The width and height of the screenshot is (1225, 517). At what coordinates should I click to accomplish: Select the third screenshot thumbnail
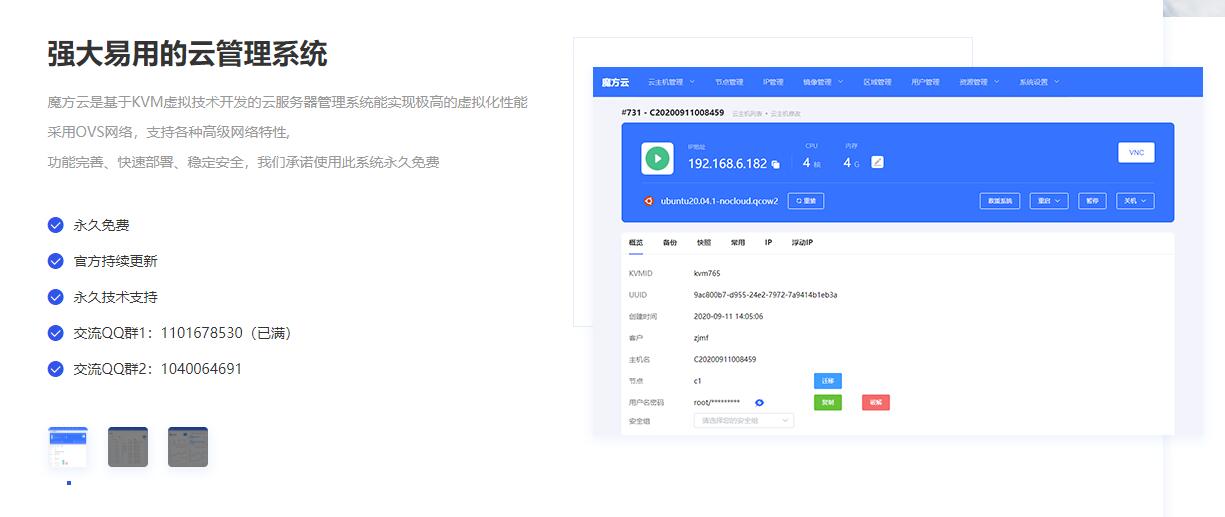[x=188, y=447]
